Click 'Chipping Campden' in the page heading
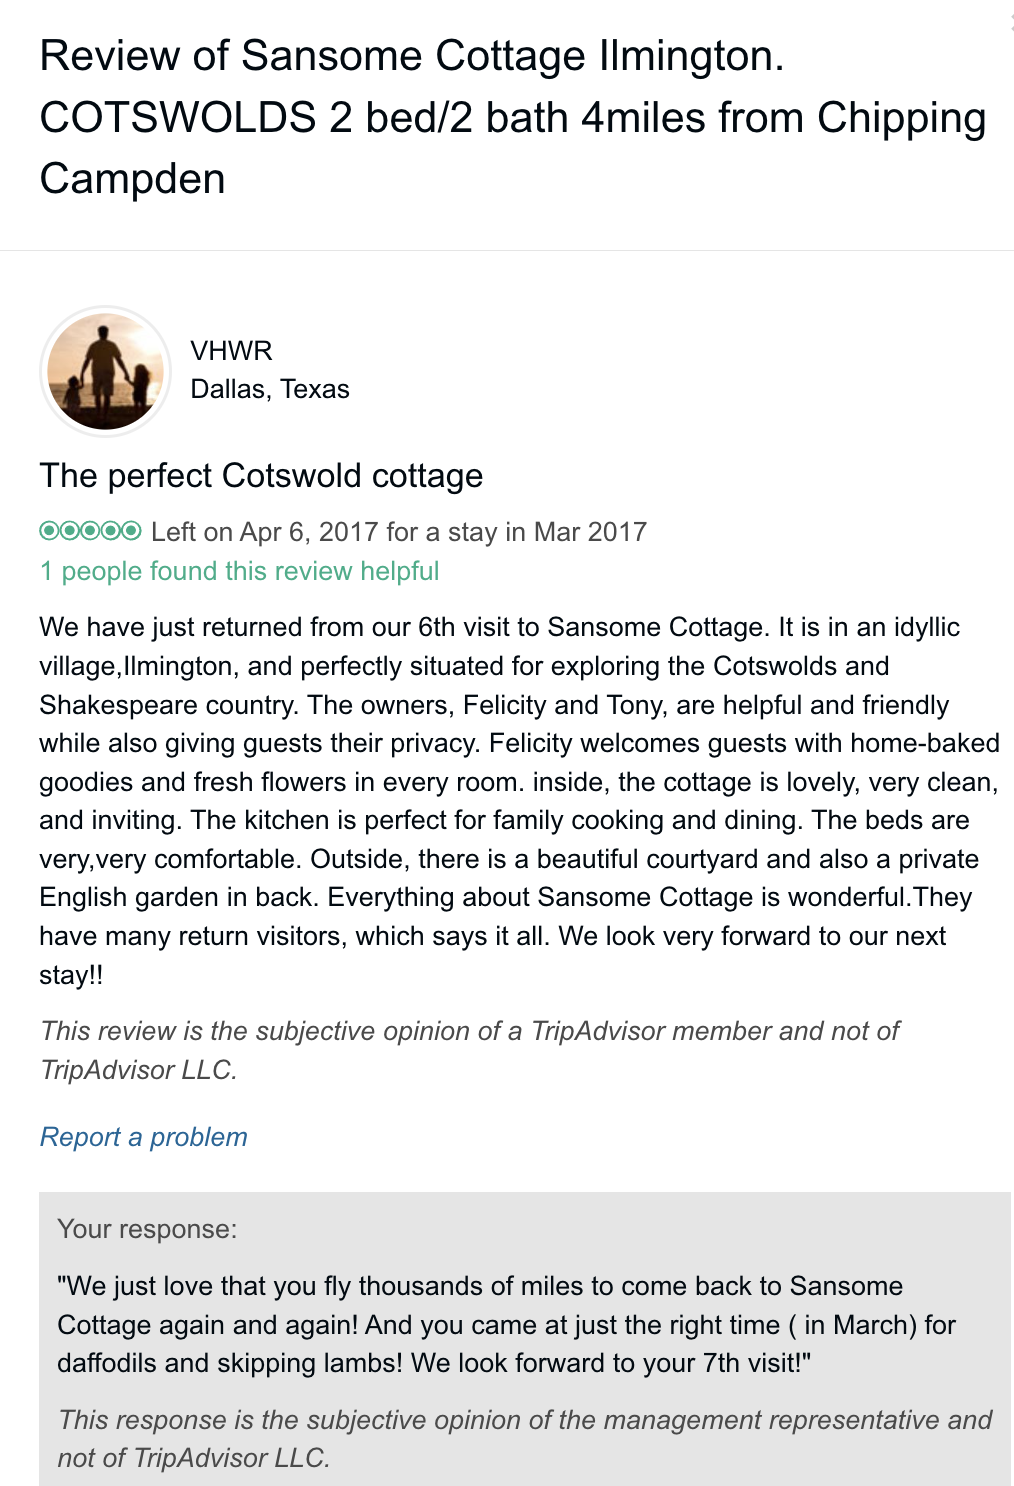Image resolution: width=1014 pixels, height=1486 pixels. pos(900,119)
